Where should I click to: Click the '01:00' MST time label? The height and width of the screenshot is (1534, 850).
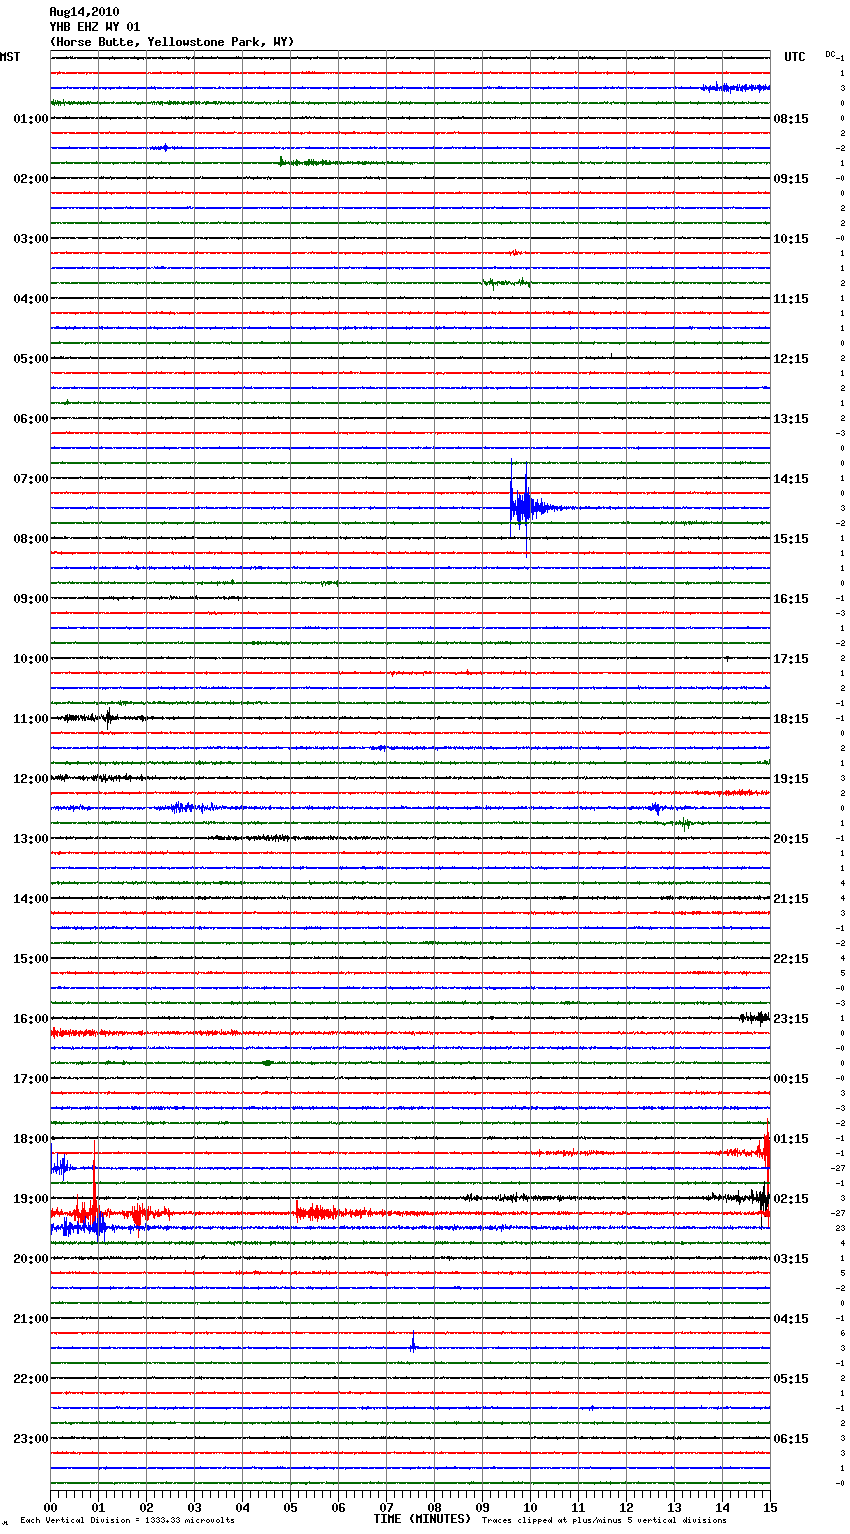coord(31,119)
